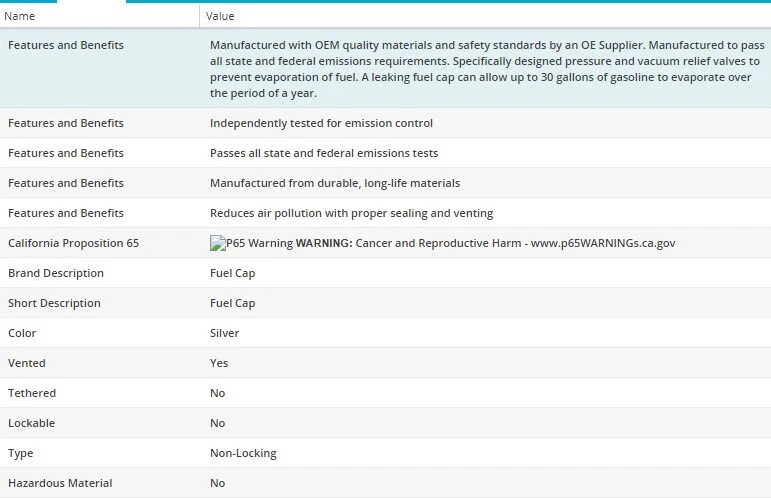Click Features and Benefits label beside 'Reduces air pollution'
Image resolution: width=771 pixels, height=498 pixels.
tap(66, 213)
